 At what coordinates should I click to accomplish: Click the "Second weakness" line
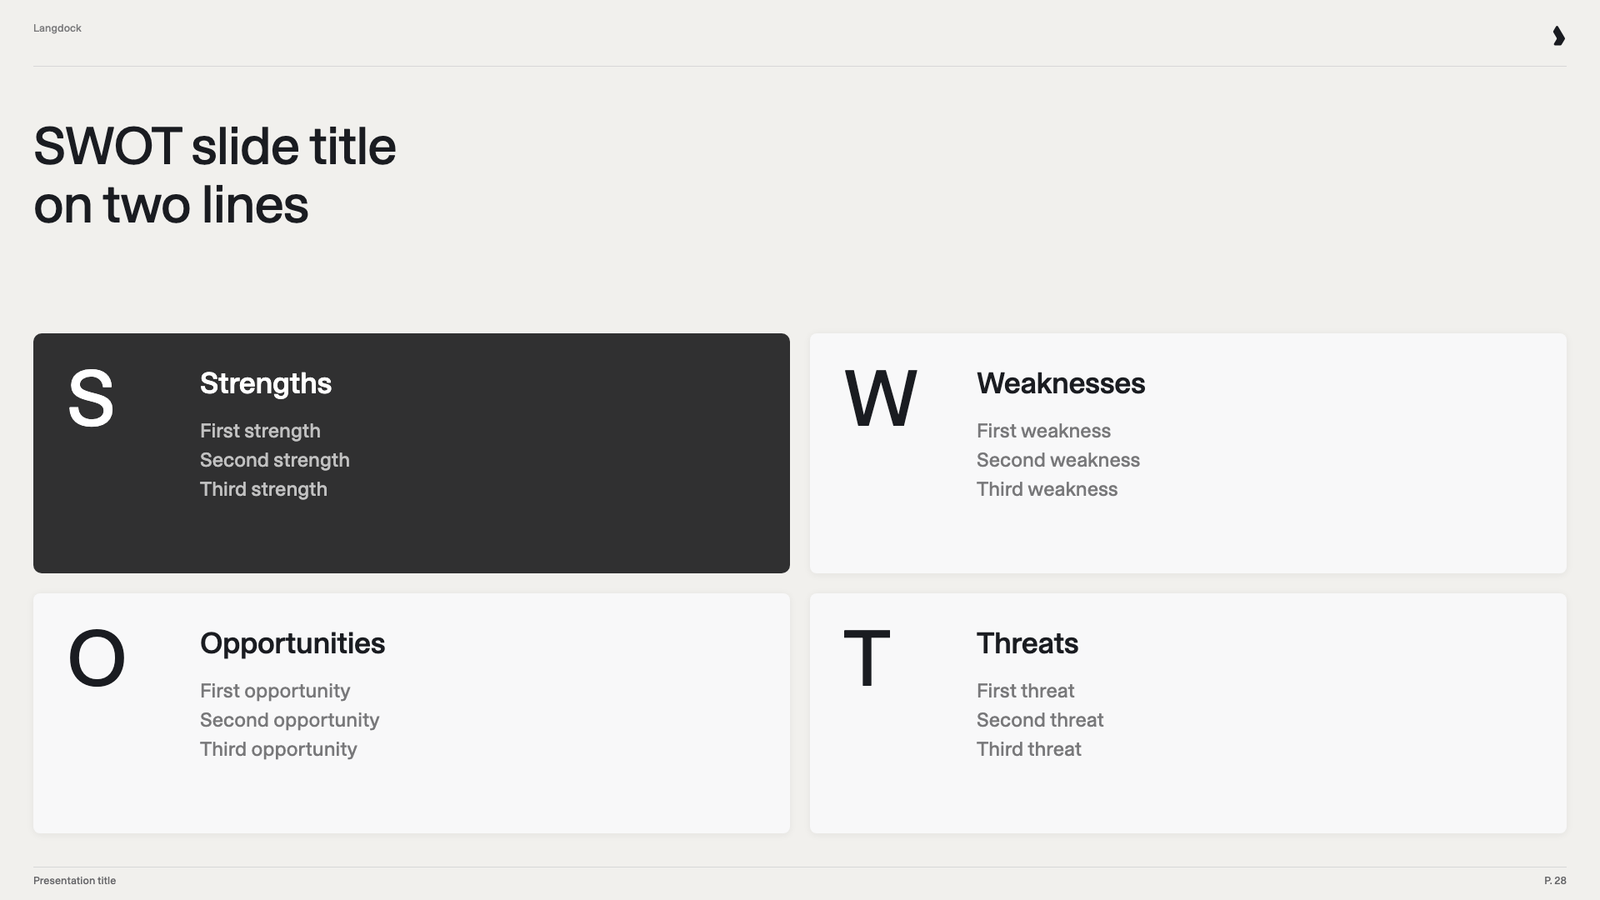pos(1058,460)
